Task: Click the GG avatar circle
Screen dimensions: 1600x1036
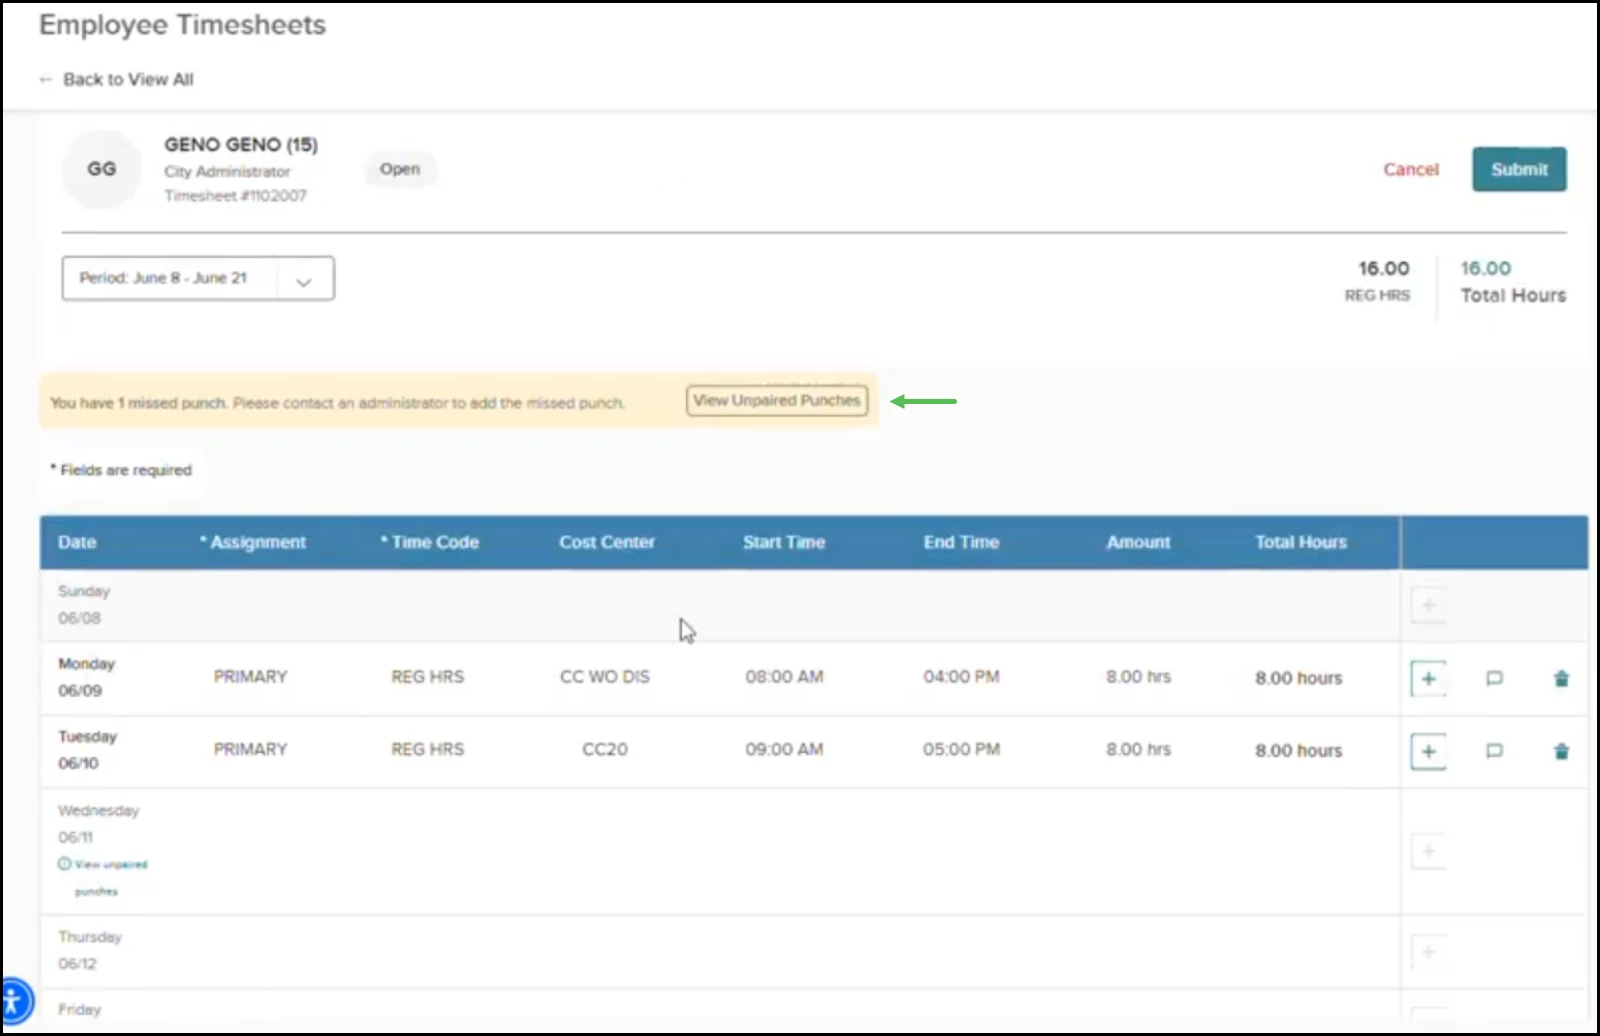Action: click(101, 169)
